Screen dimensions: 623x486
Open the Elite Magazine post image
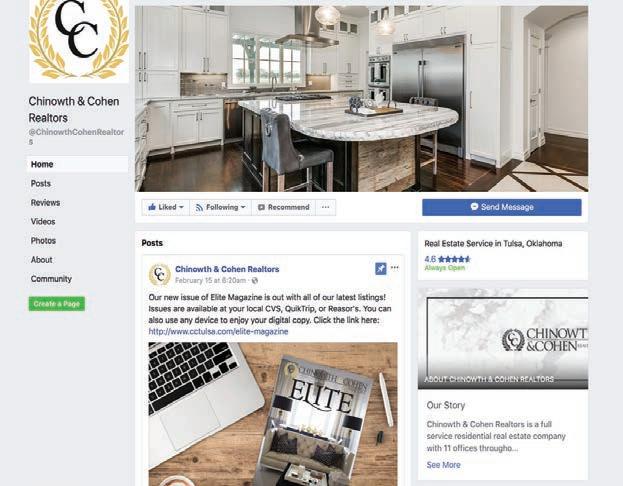273,414
